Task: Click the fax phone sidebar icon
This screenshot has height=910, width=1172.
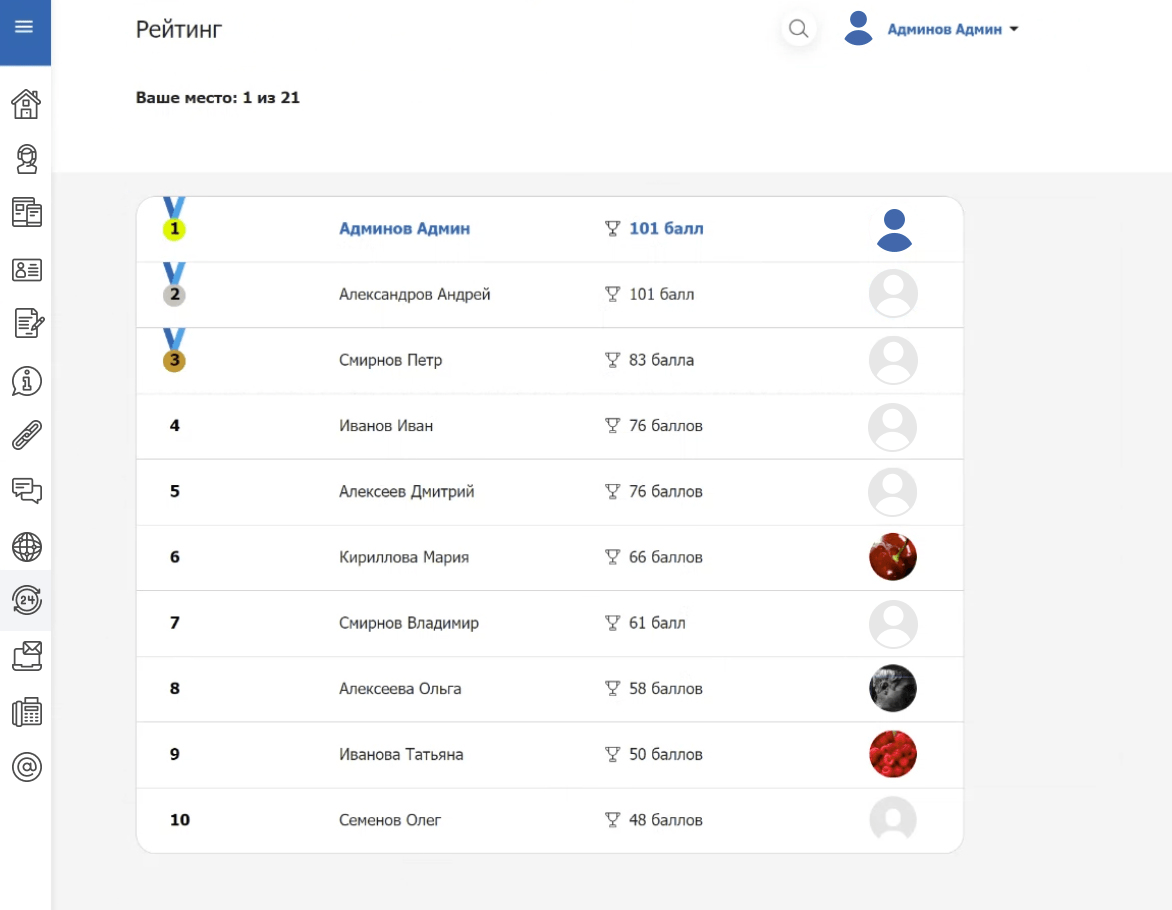Action: click(x=26, y=712)
